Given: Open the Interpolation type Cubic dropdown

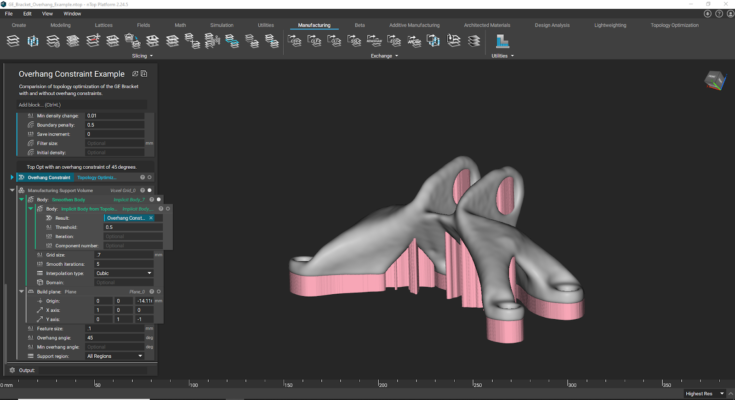Looking at the screenshot, I should coord(123,272).
